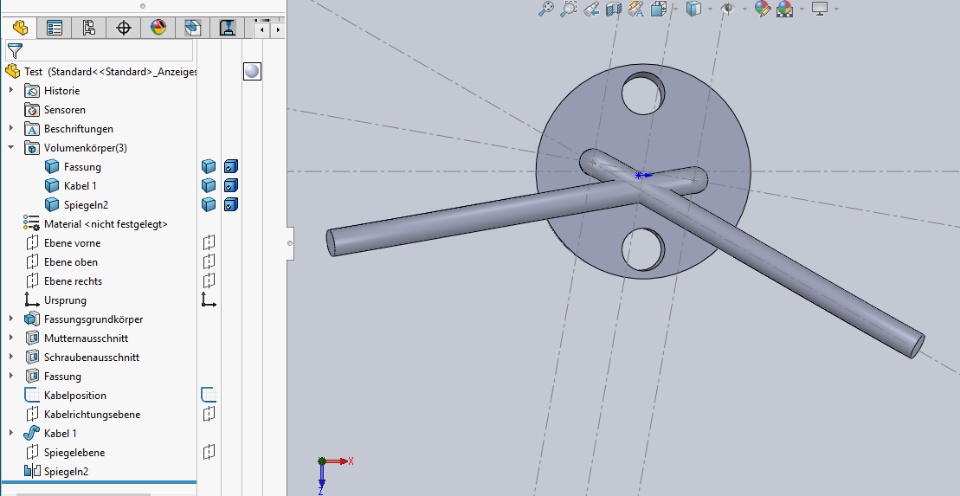Open the display style dropdown arrow

(x=710, y=9)
